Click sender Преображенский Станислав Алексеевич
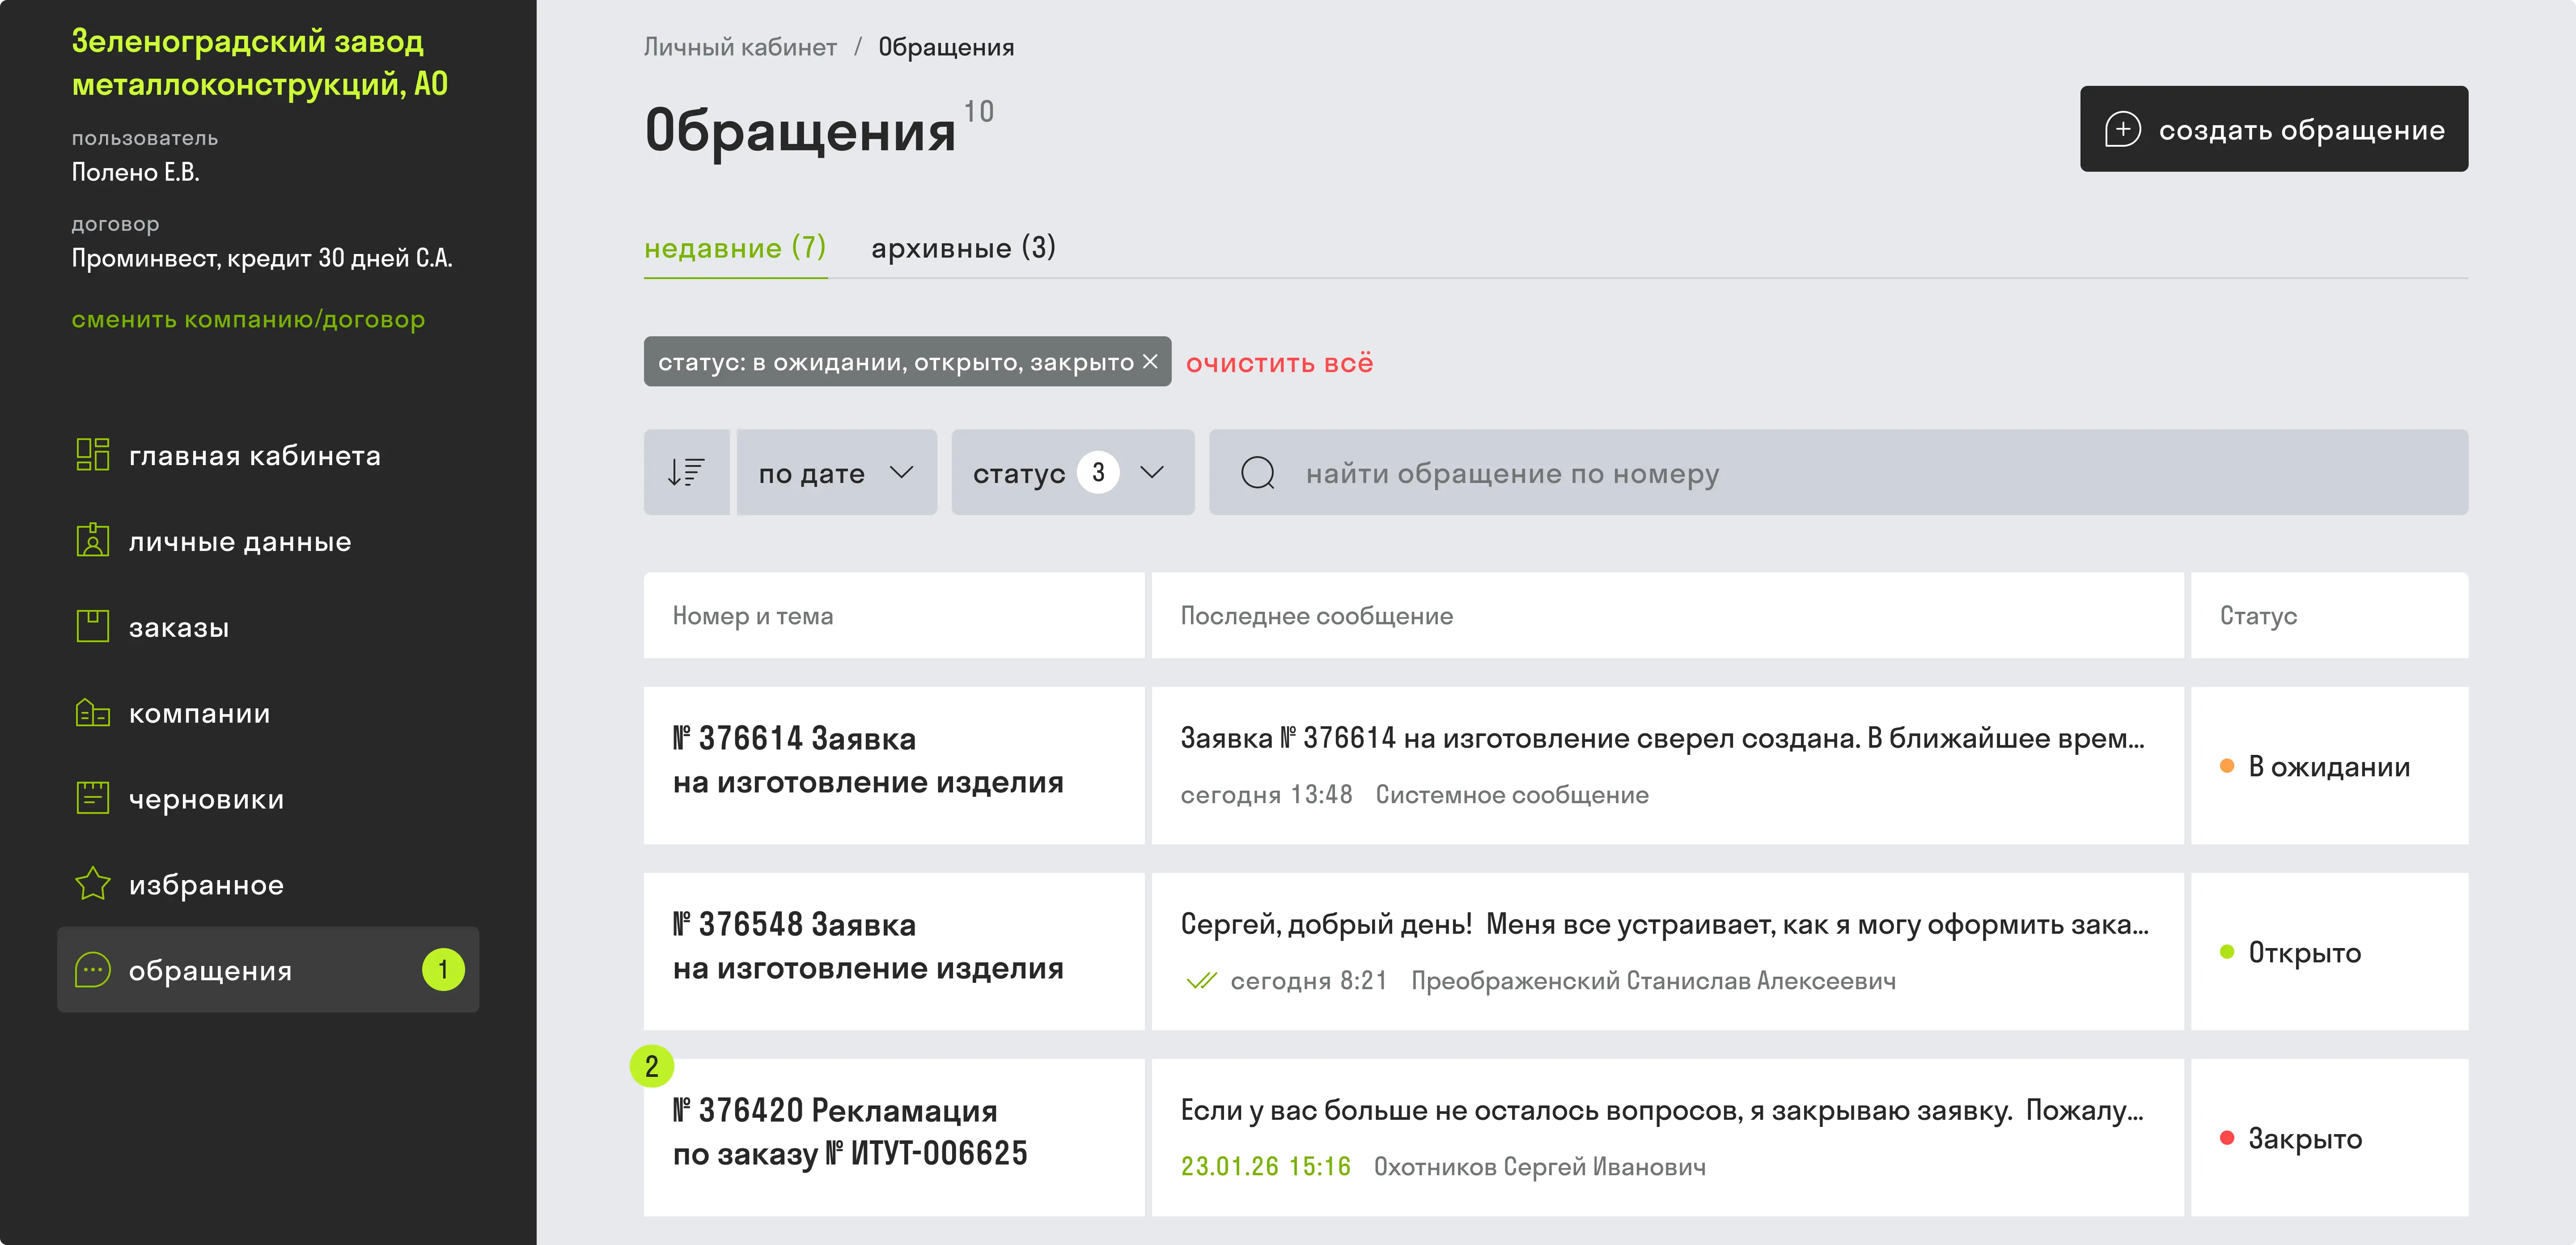2576x1245 pixels. [x=1653, y=981]
